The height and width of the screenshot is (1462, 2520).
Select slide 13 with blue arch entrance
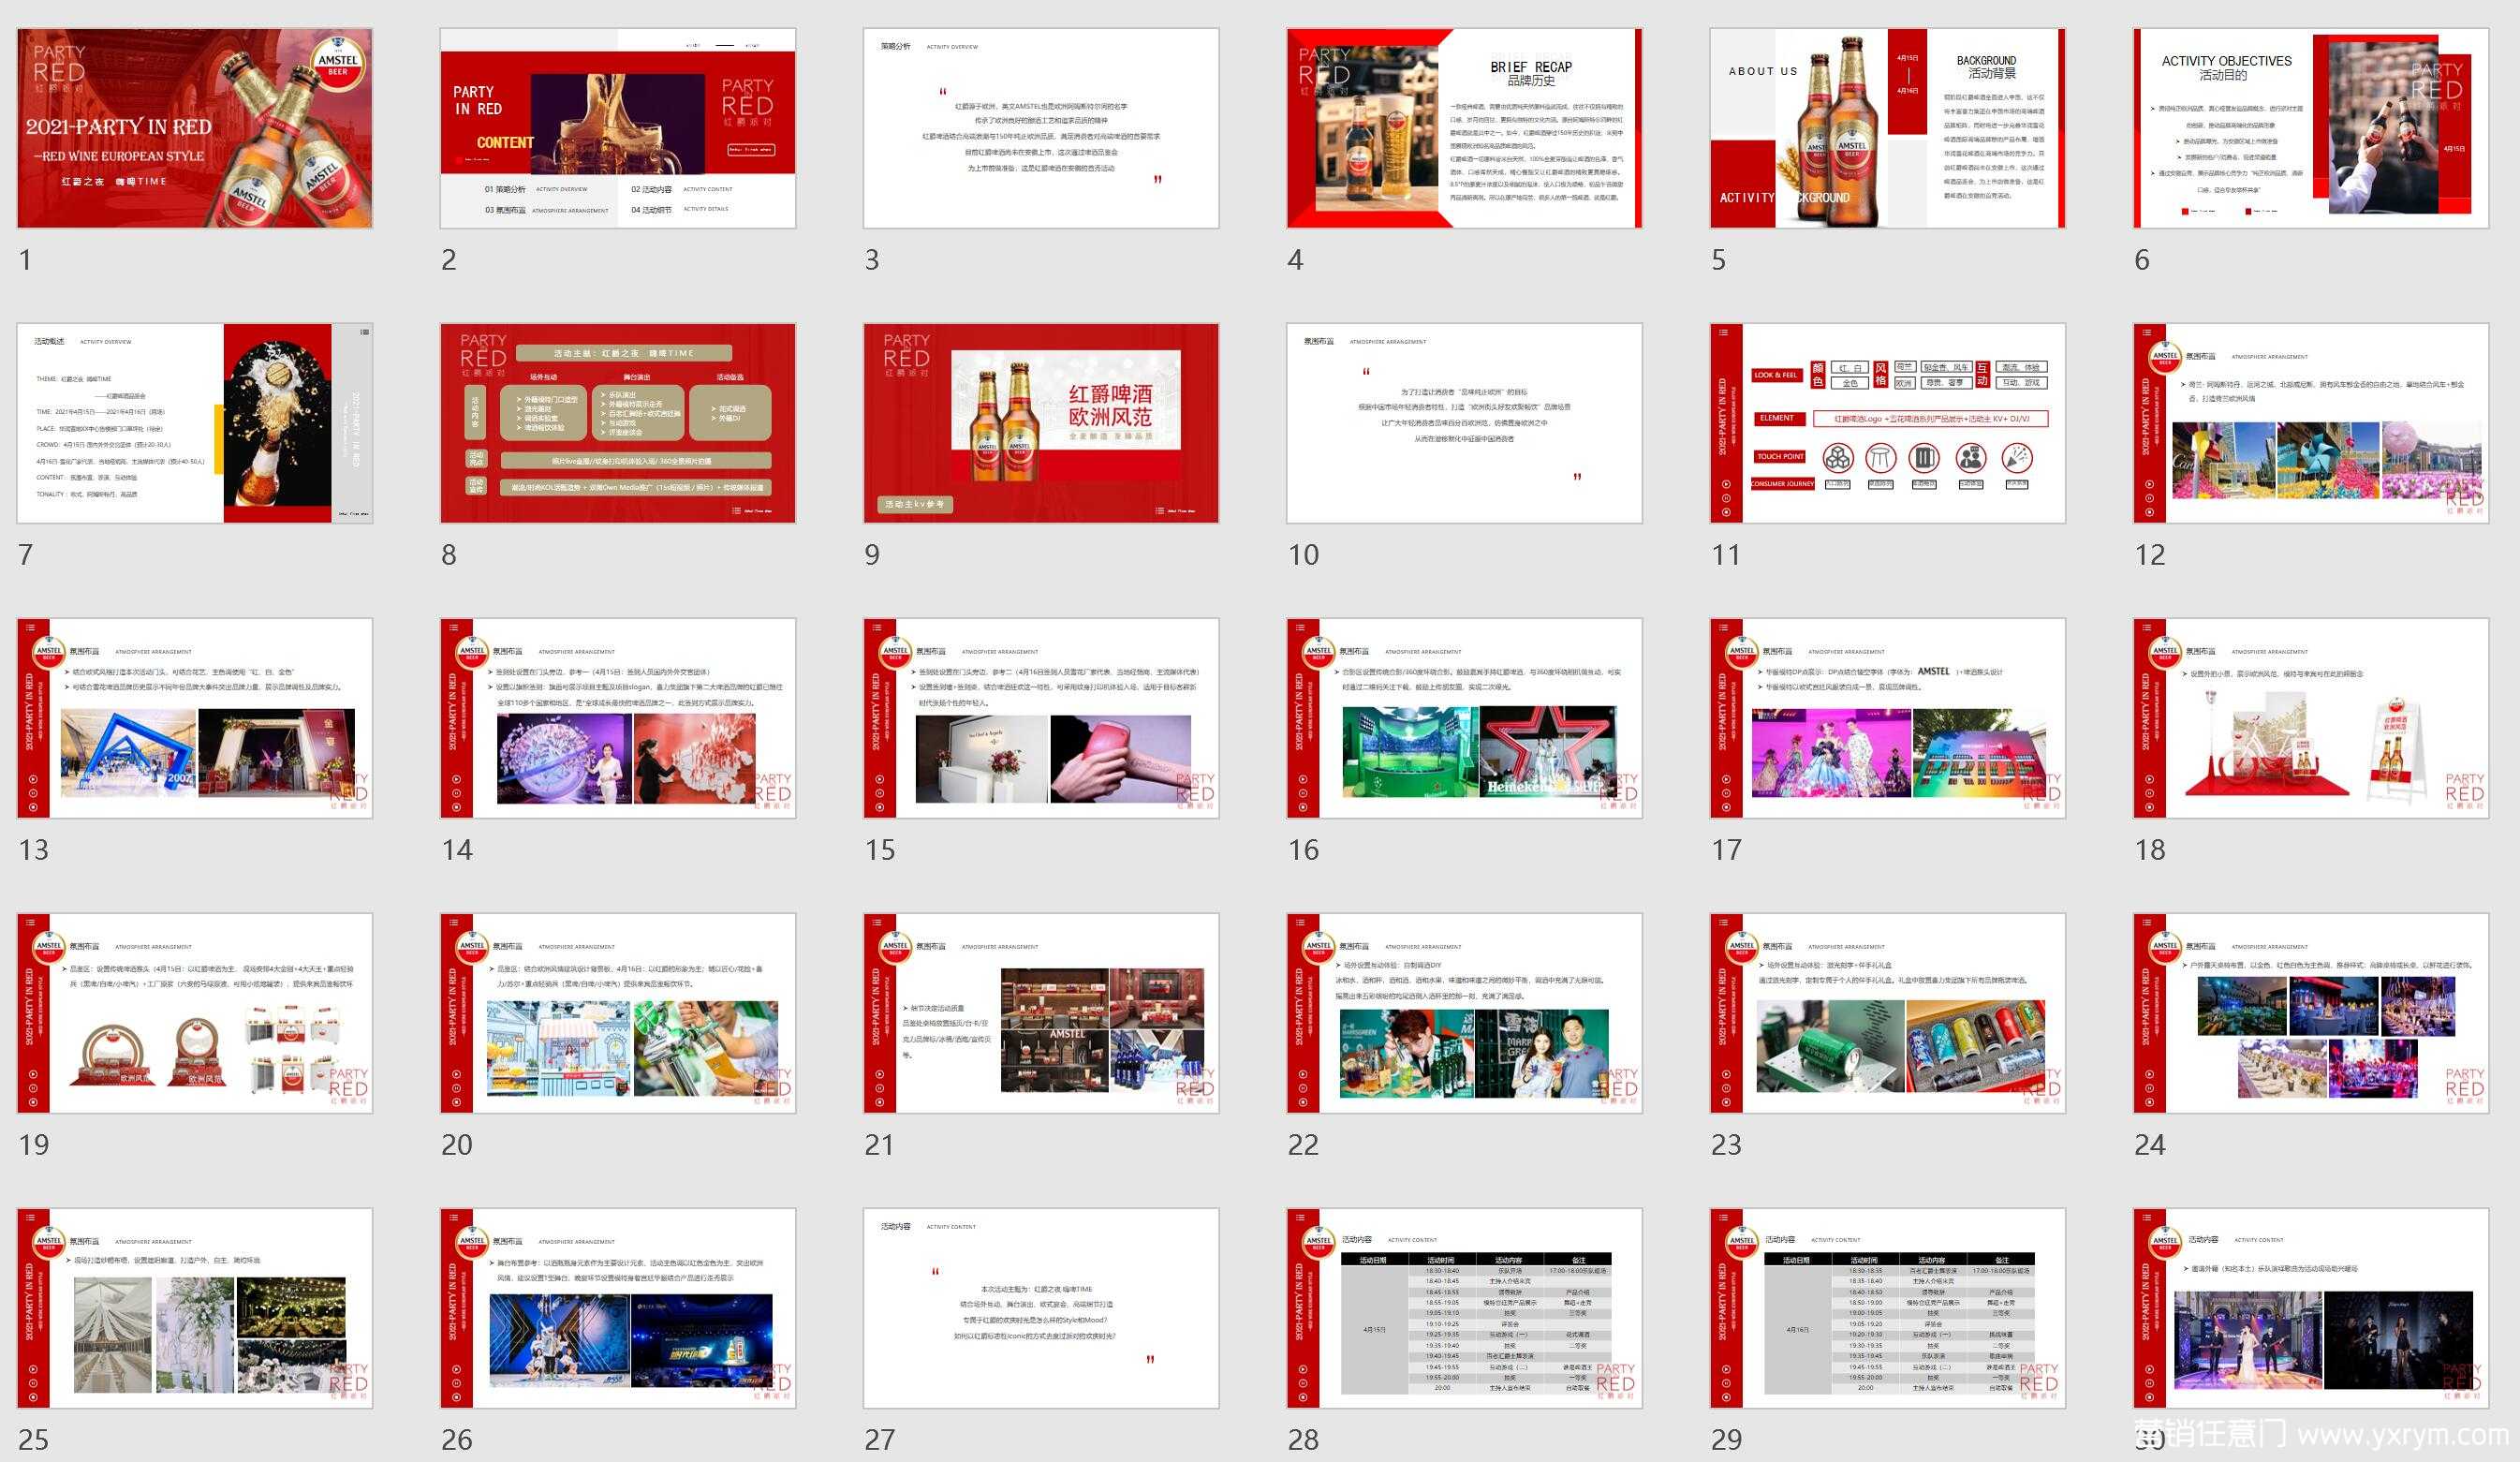195,718
